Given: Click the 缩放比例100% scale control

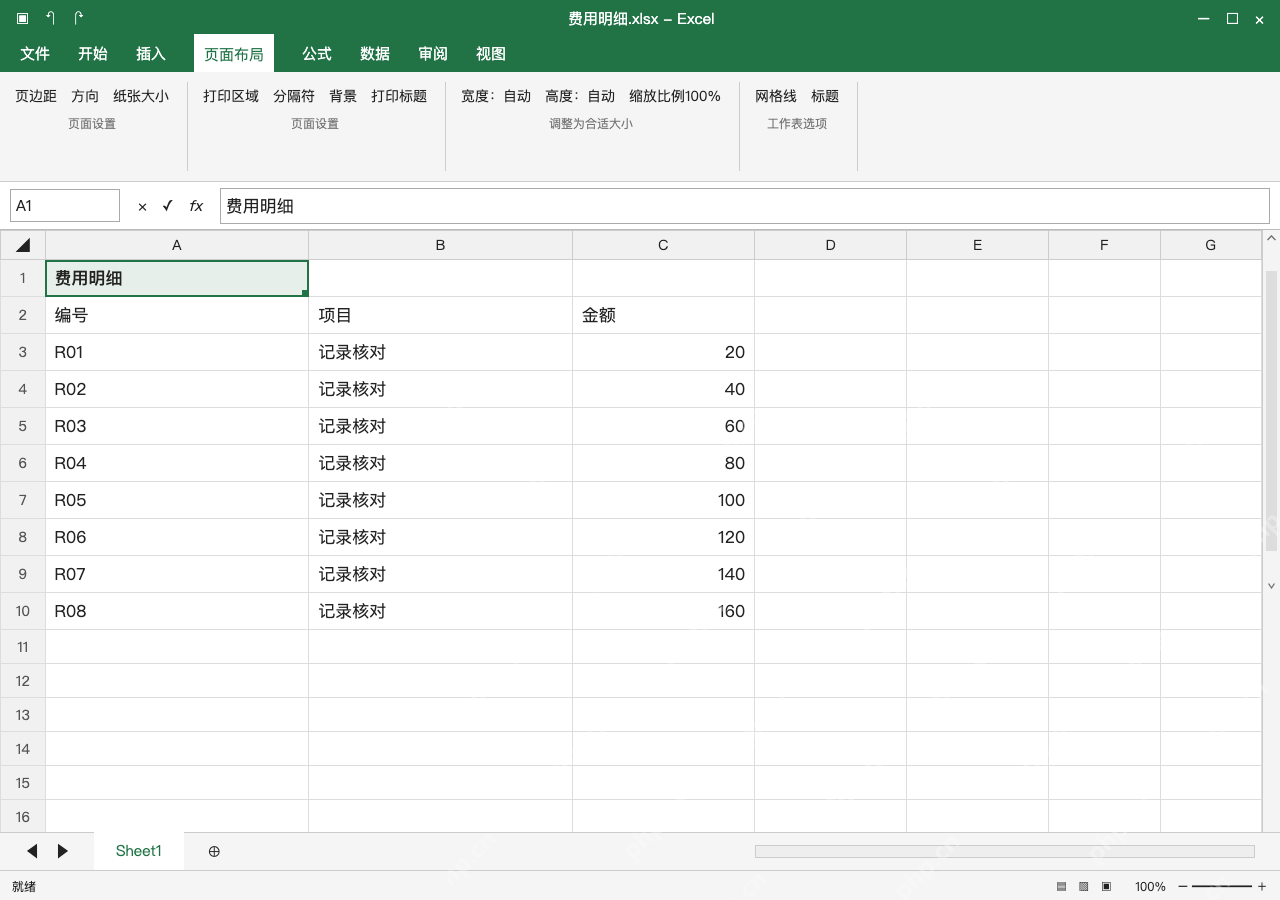Looking at the screenshot, I should pyautogui.click(x=675, y=96).
